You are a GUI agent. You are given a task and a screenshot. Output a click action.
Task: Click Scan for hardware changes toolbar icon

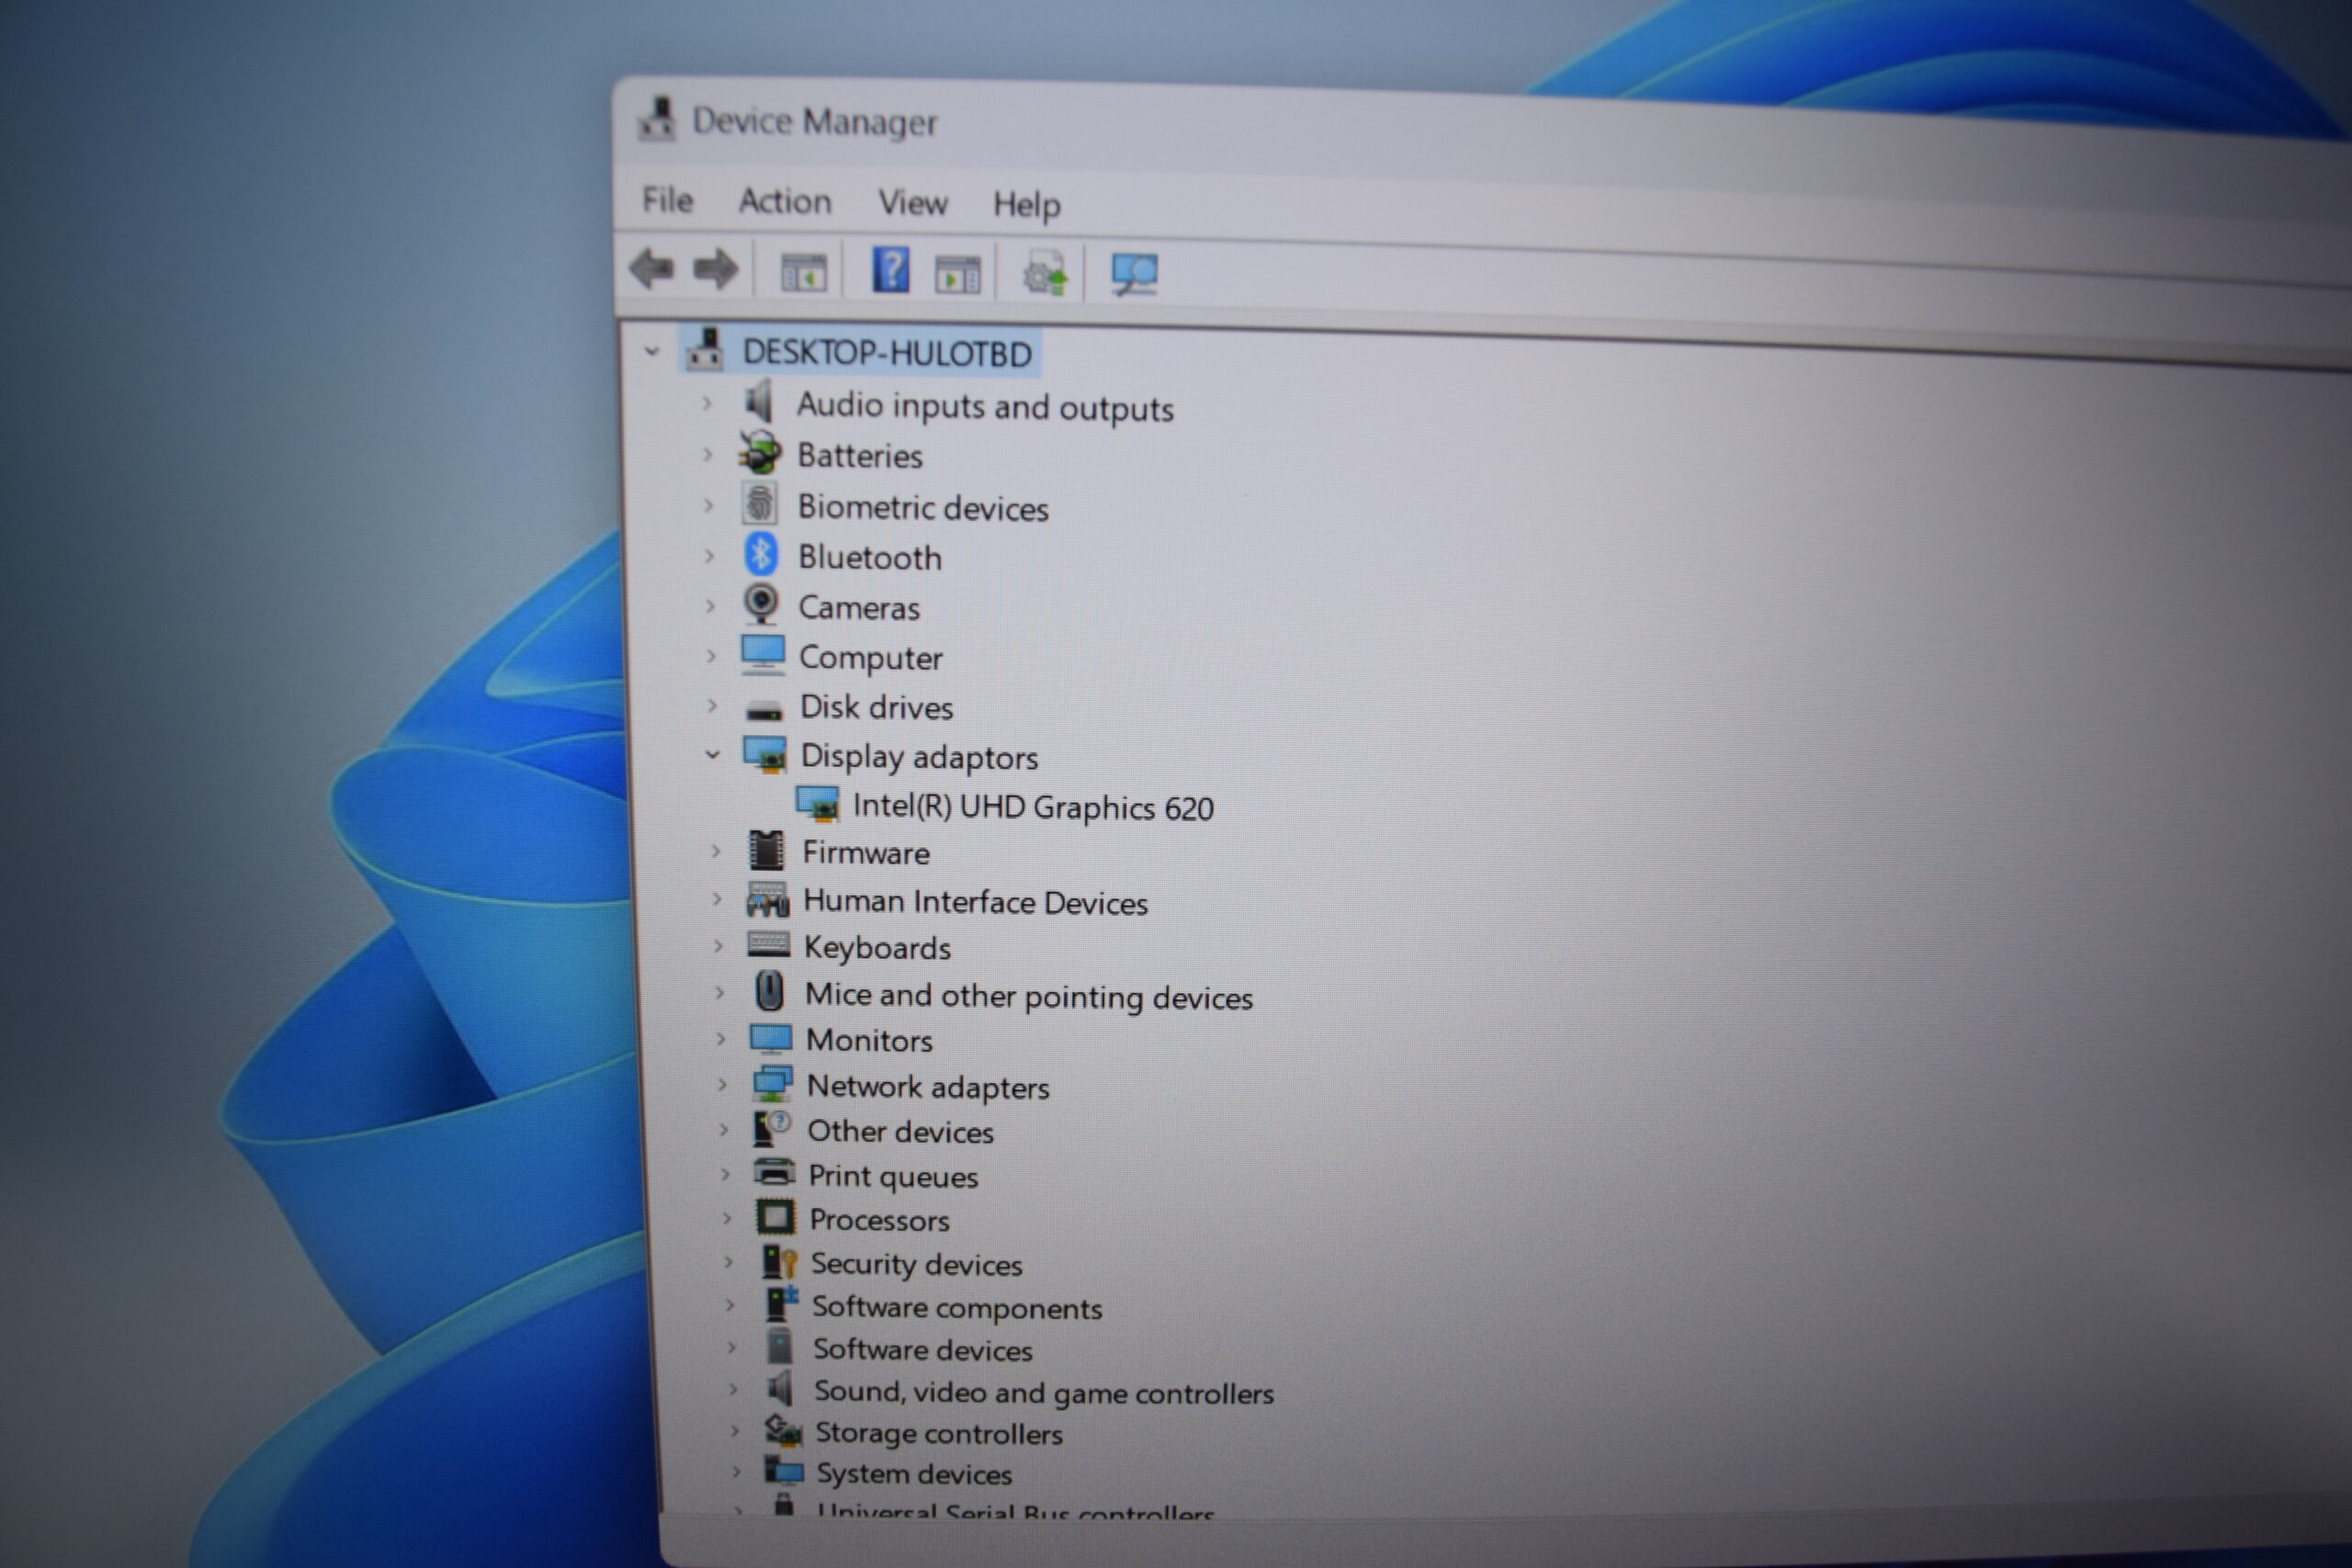[1134, 274]
